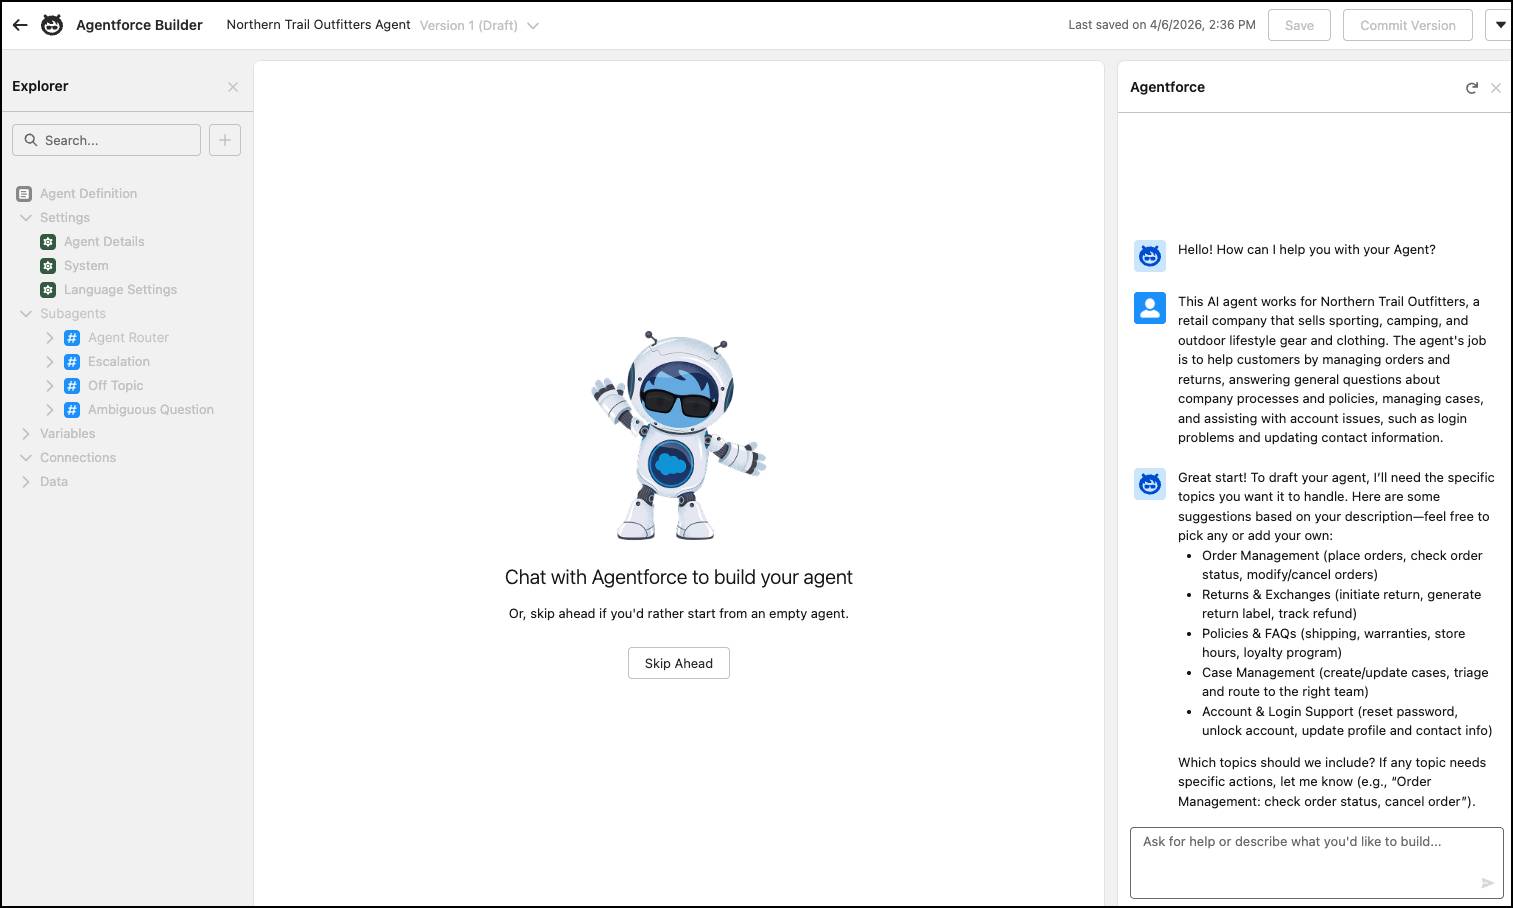The width and height of the screenshot is (1513, 908).
Task: Click the plus icon beside Explorer search
Action: pyautogui.click(x=225, y=140)
